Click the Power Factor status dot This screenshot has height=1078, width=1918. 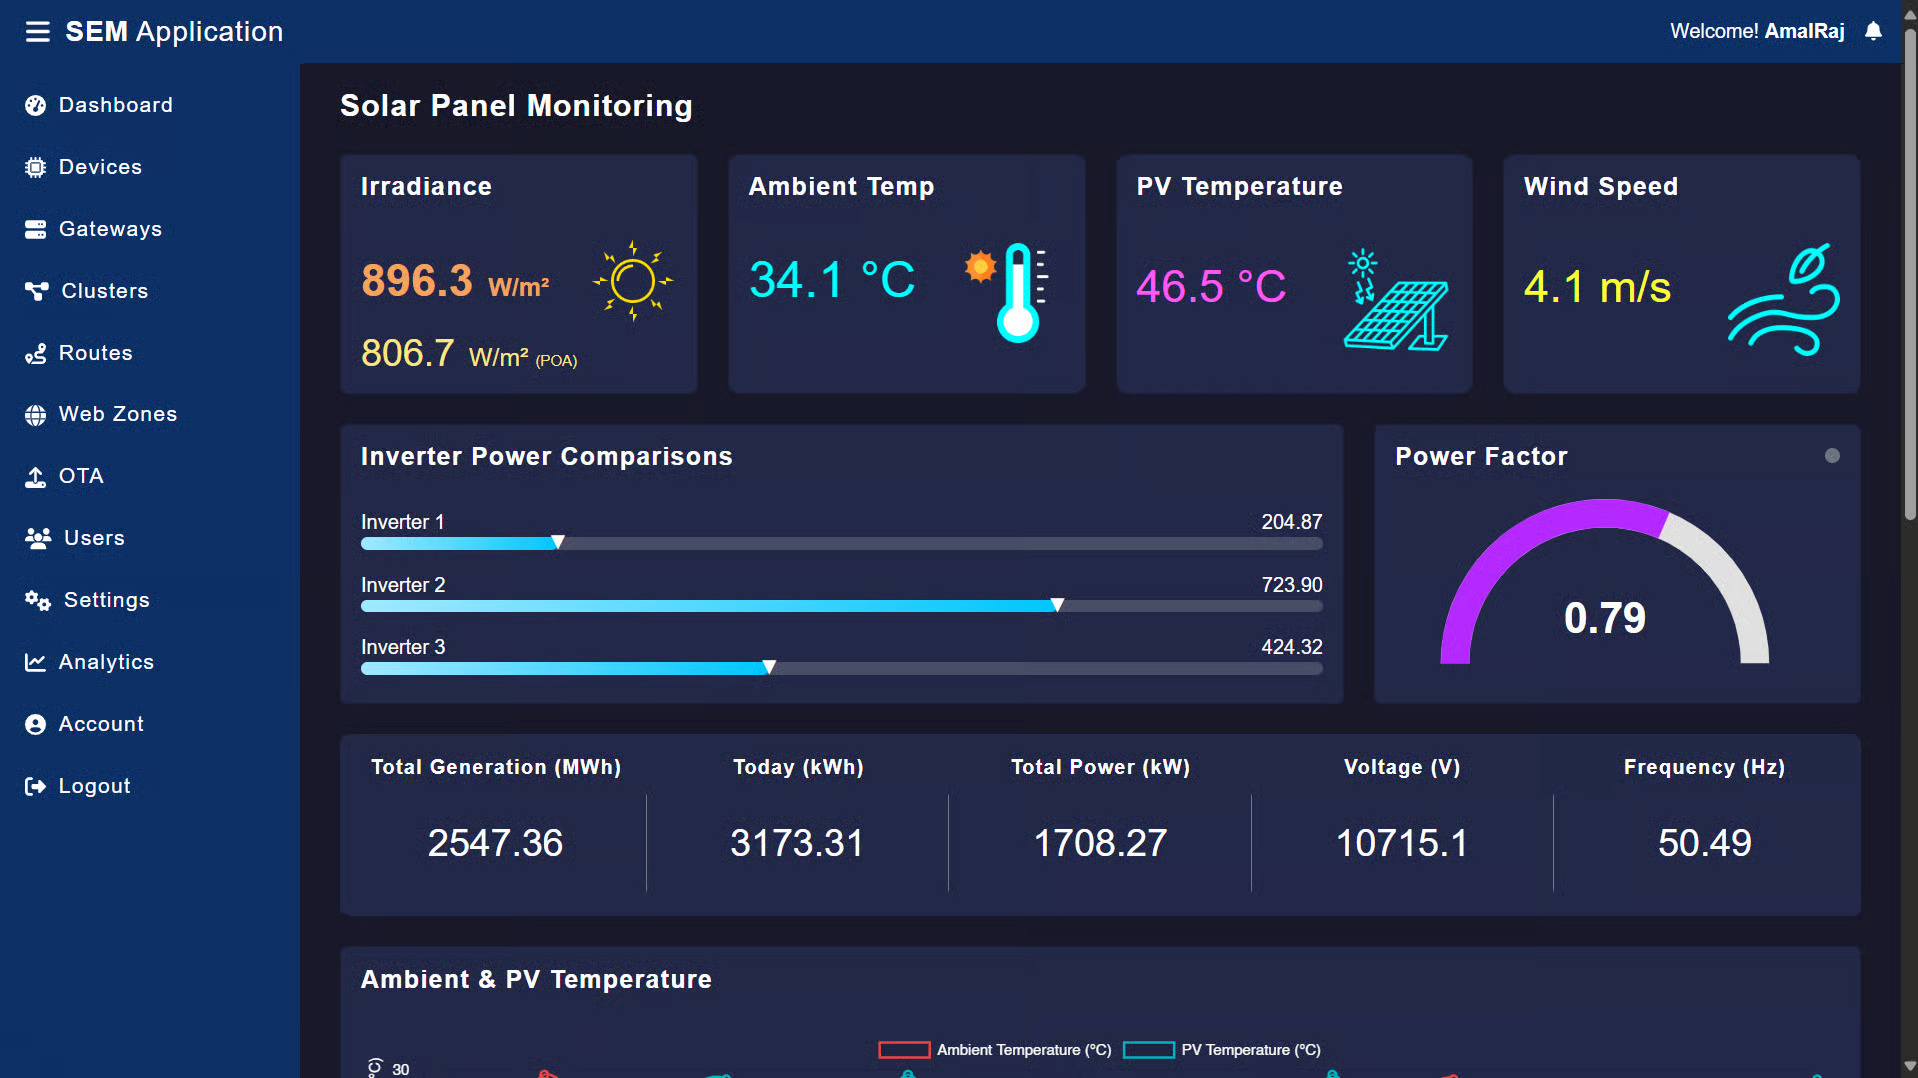1832,456
